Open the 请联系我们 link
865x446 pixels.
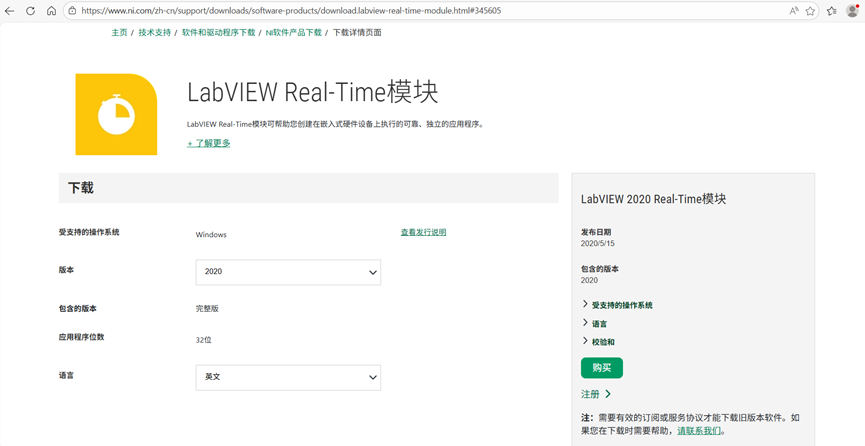pos(699,431)
